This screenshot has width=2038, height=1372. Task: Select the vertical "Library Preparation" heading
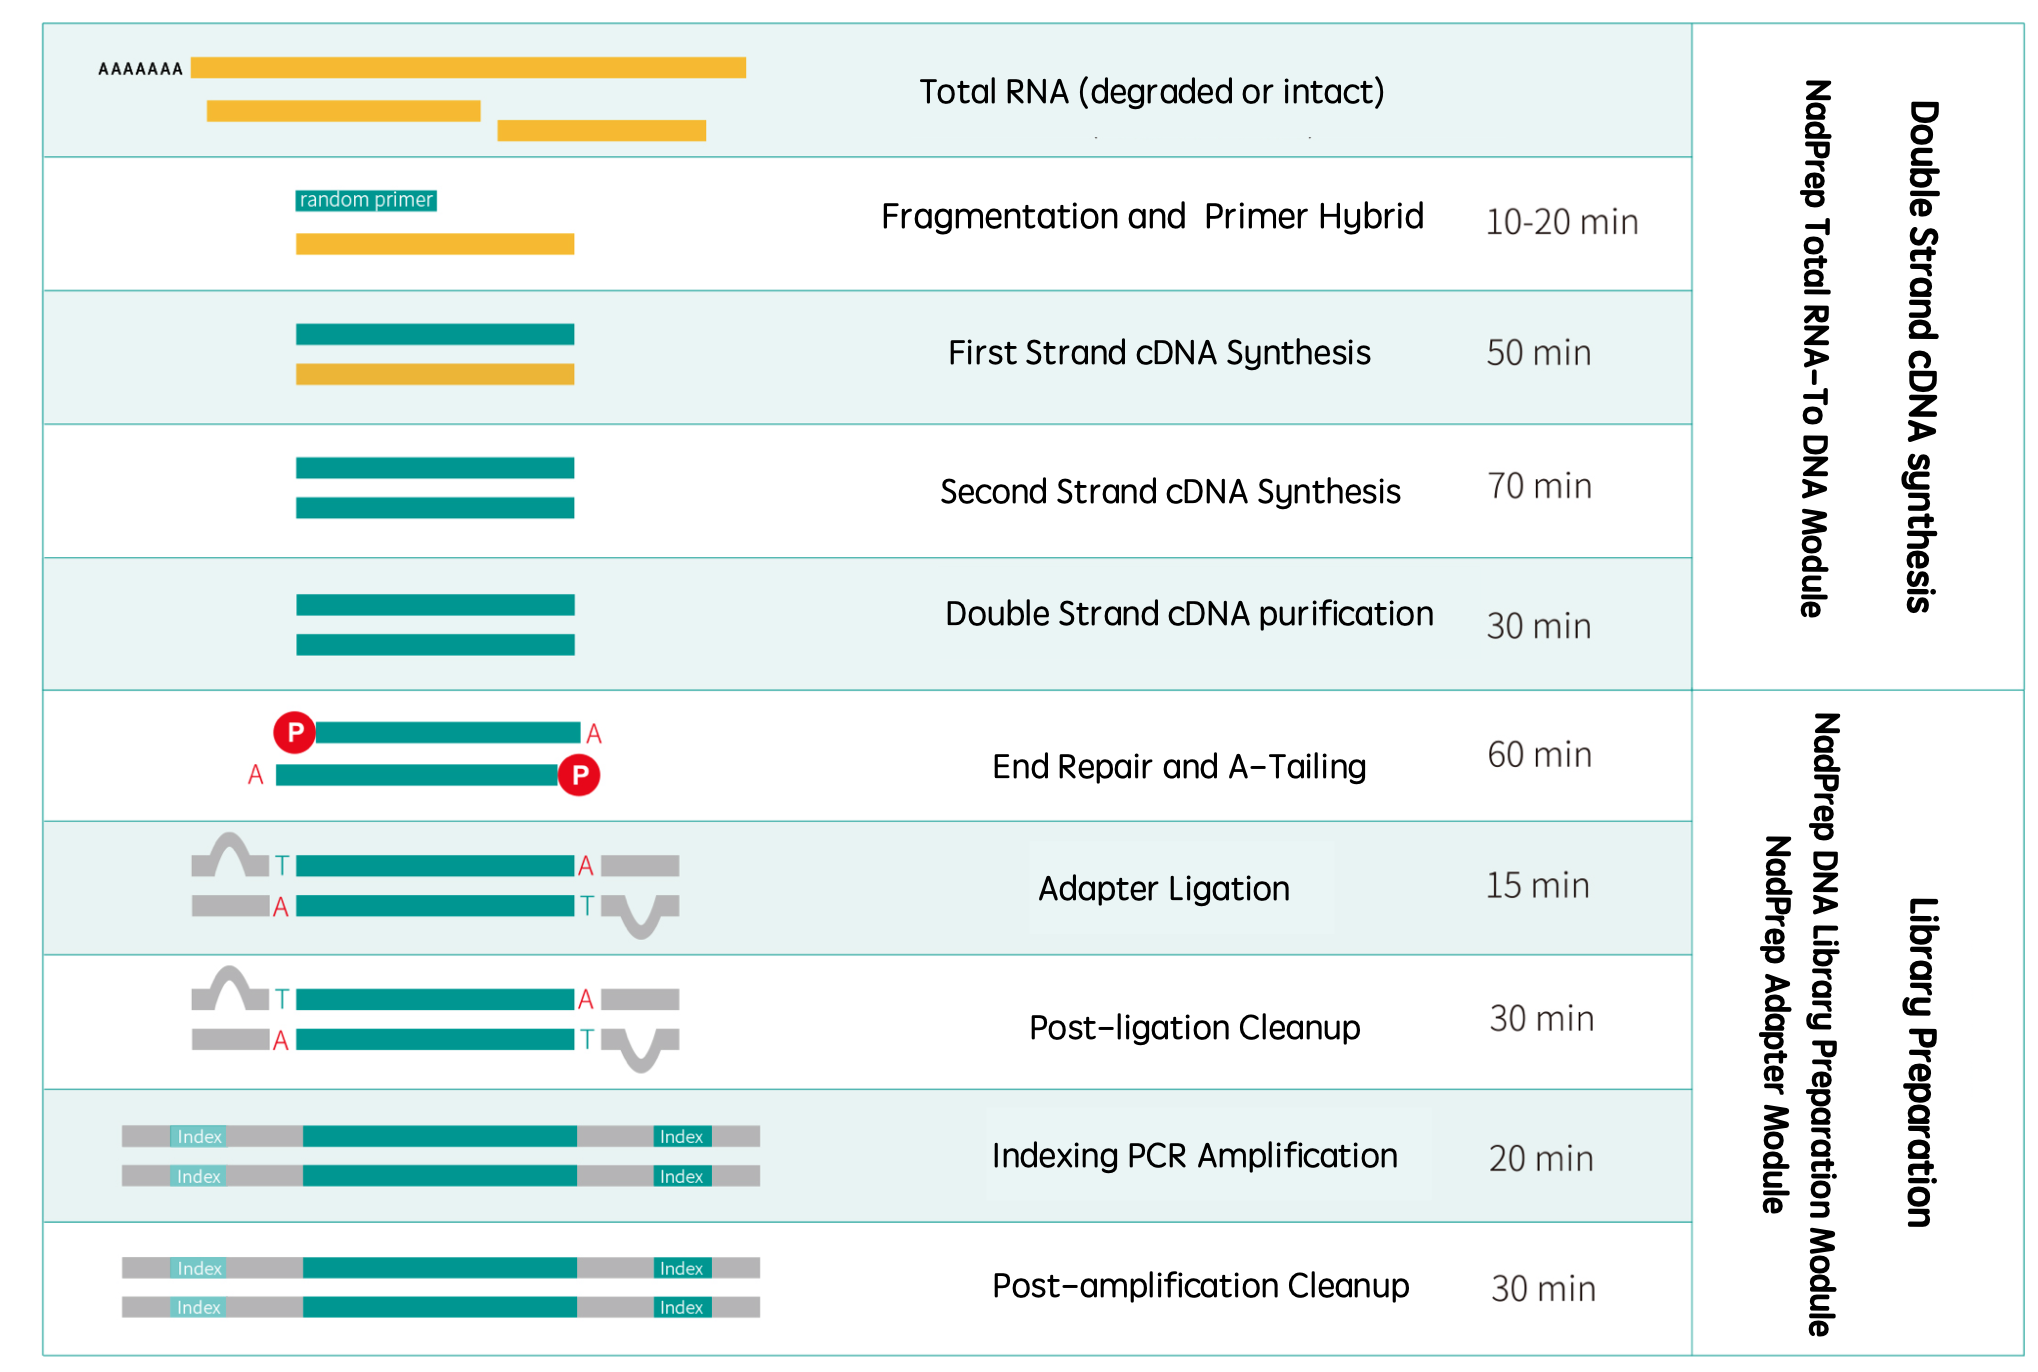[x=1922, y=1062]
